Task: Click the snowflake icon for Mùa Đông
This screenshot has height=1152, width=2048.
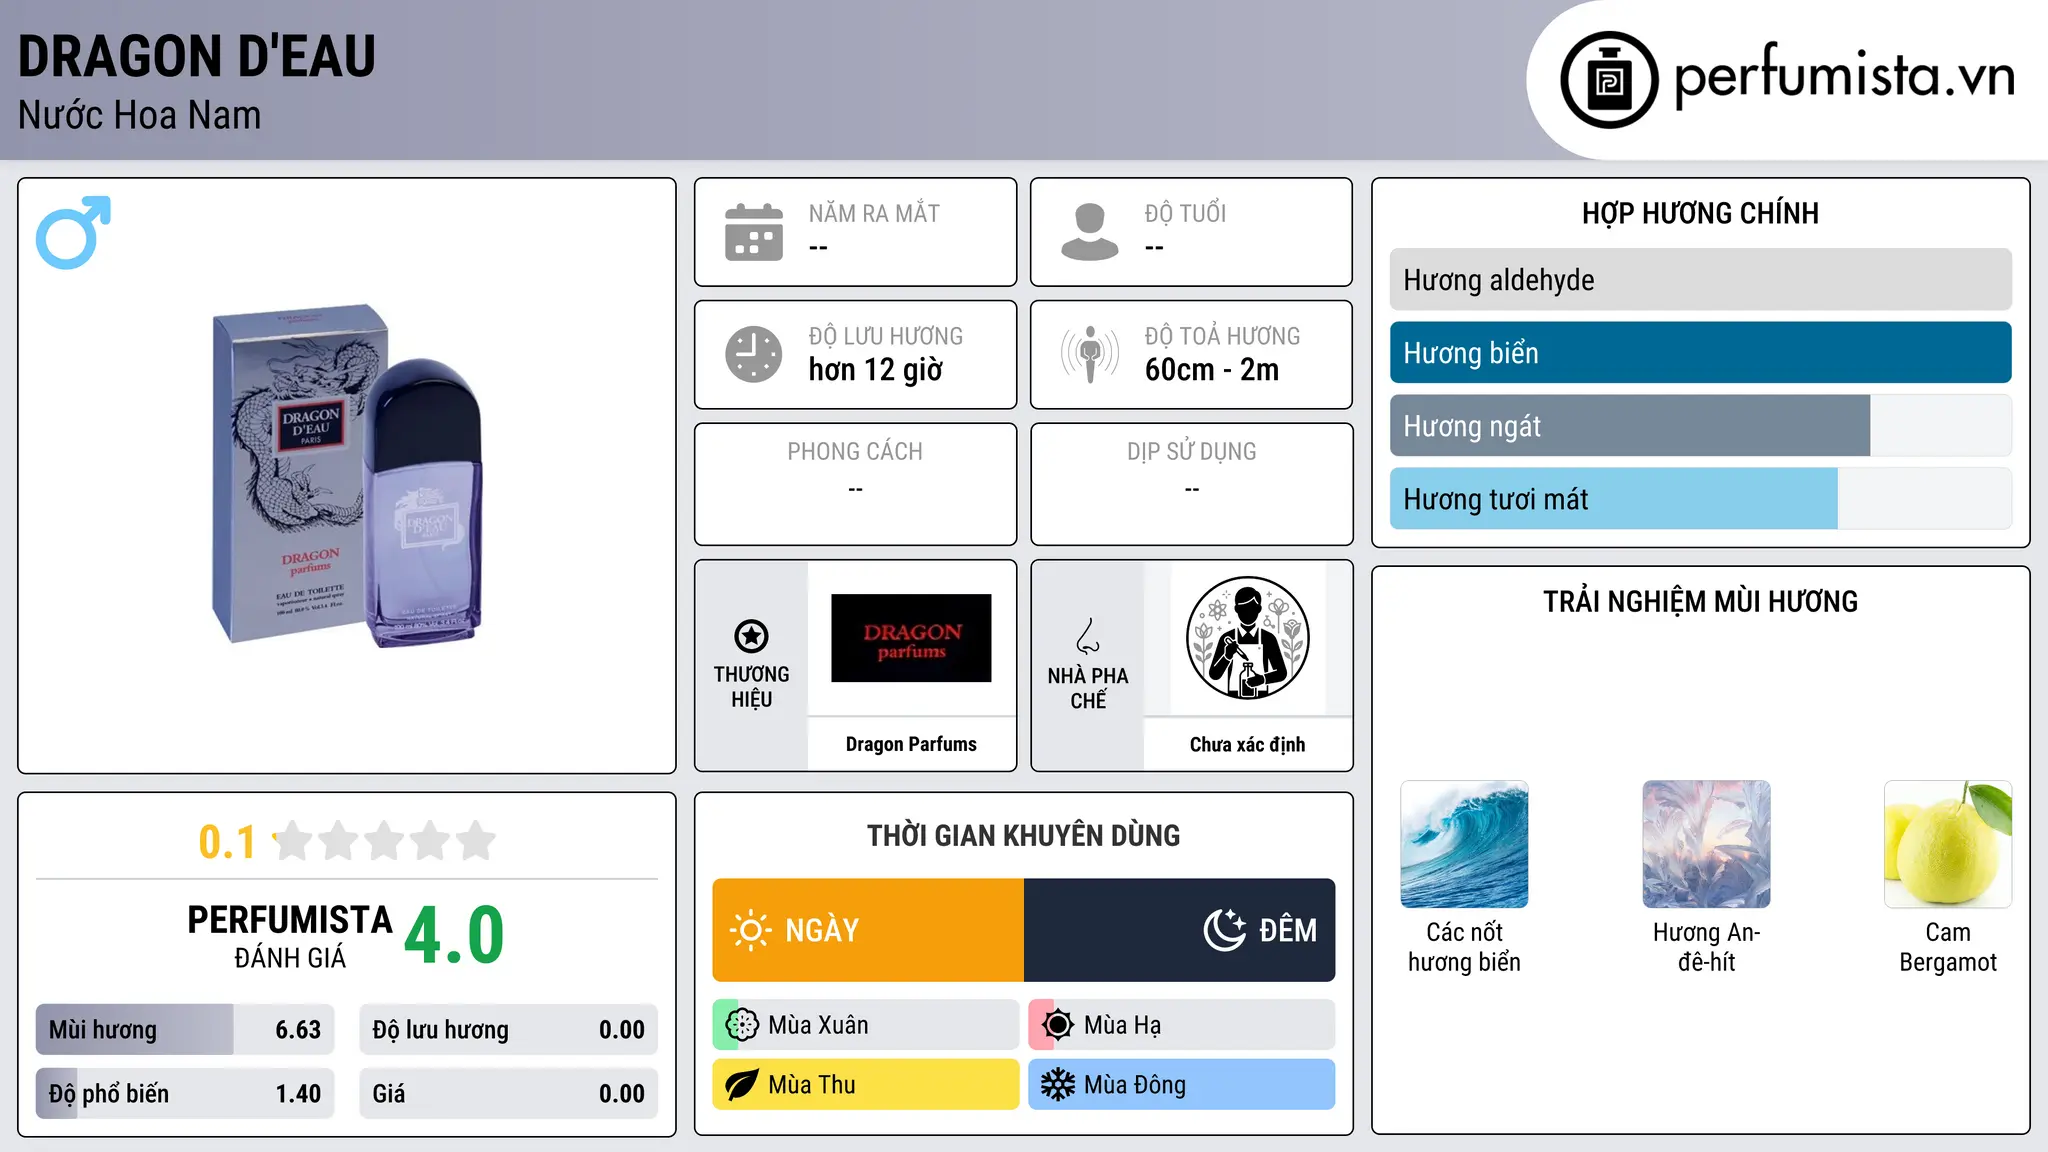Action: pyautogui.click(x=1057, y=1085)
